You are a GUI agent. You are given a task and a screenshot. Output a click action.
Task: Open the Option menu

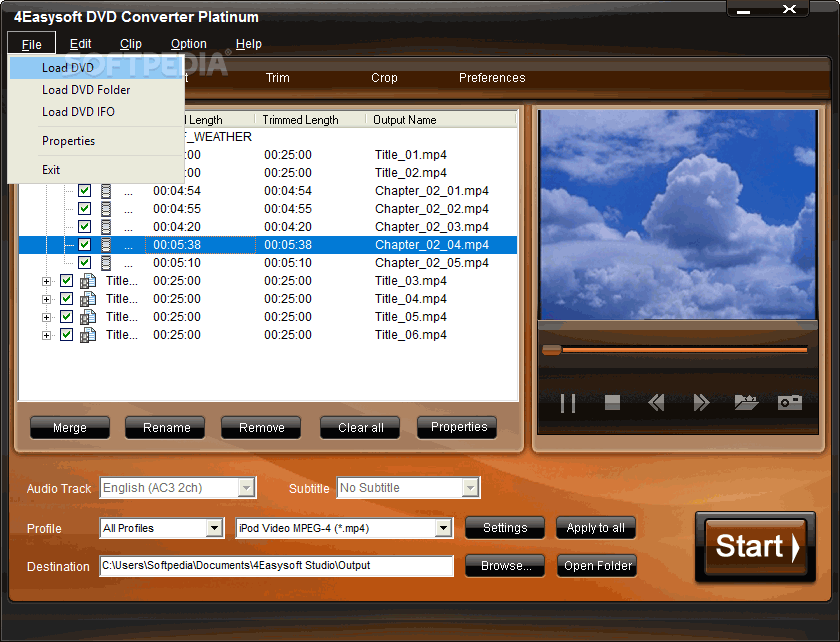click(x=189, y=44)
